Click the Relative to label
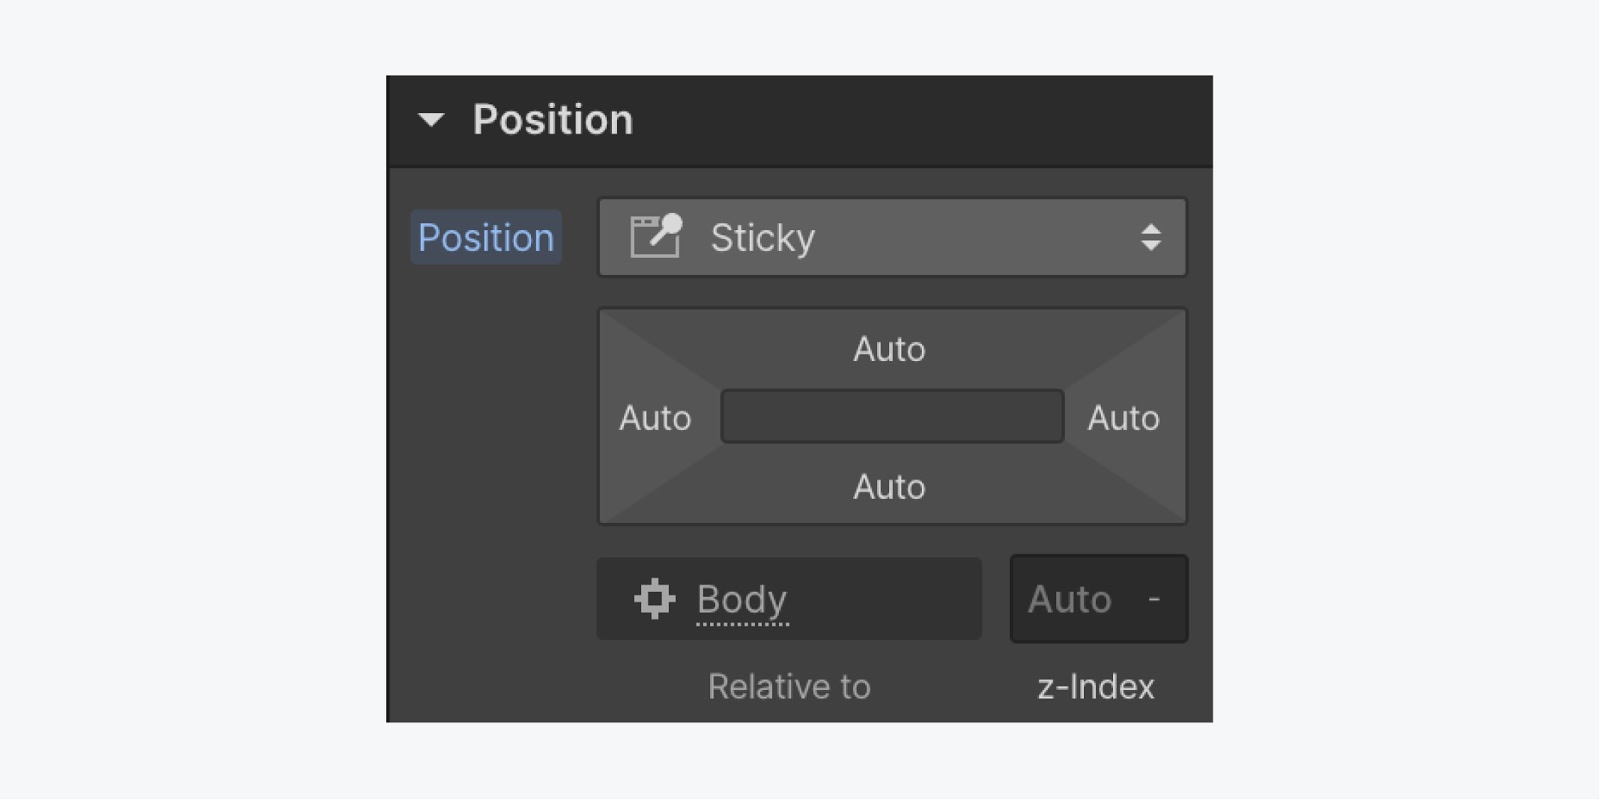Viewport: 1600px width, 800px height. 789,687
